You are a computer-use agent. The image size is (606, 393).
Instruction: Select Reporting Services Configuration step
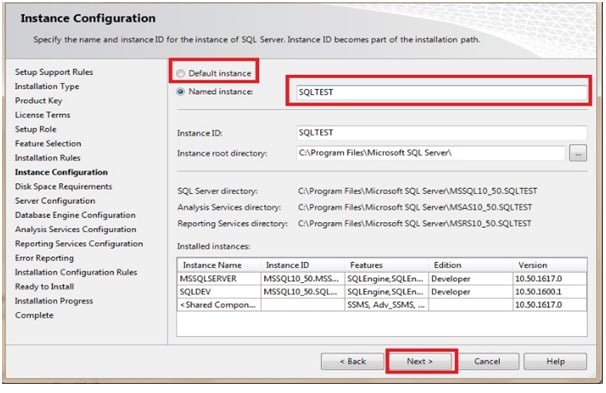pos(79,243)
